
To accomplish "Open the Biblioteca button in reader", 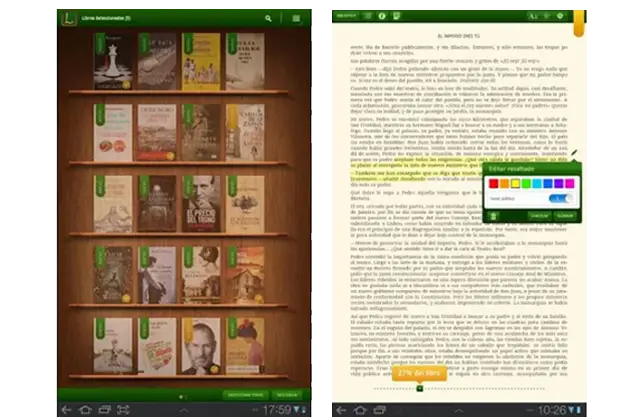I will [346, 16].
